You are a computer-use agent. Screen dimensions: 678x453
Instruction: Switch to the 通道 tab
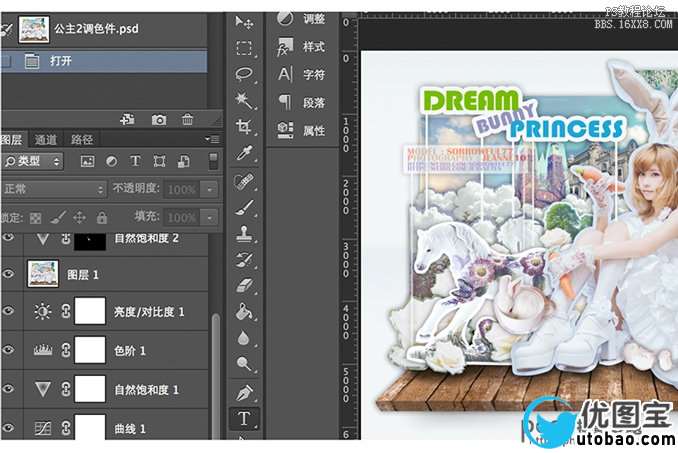coord(45,139)
